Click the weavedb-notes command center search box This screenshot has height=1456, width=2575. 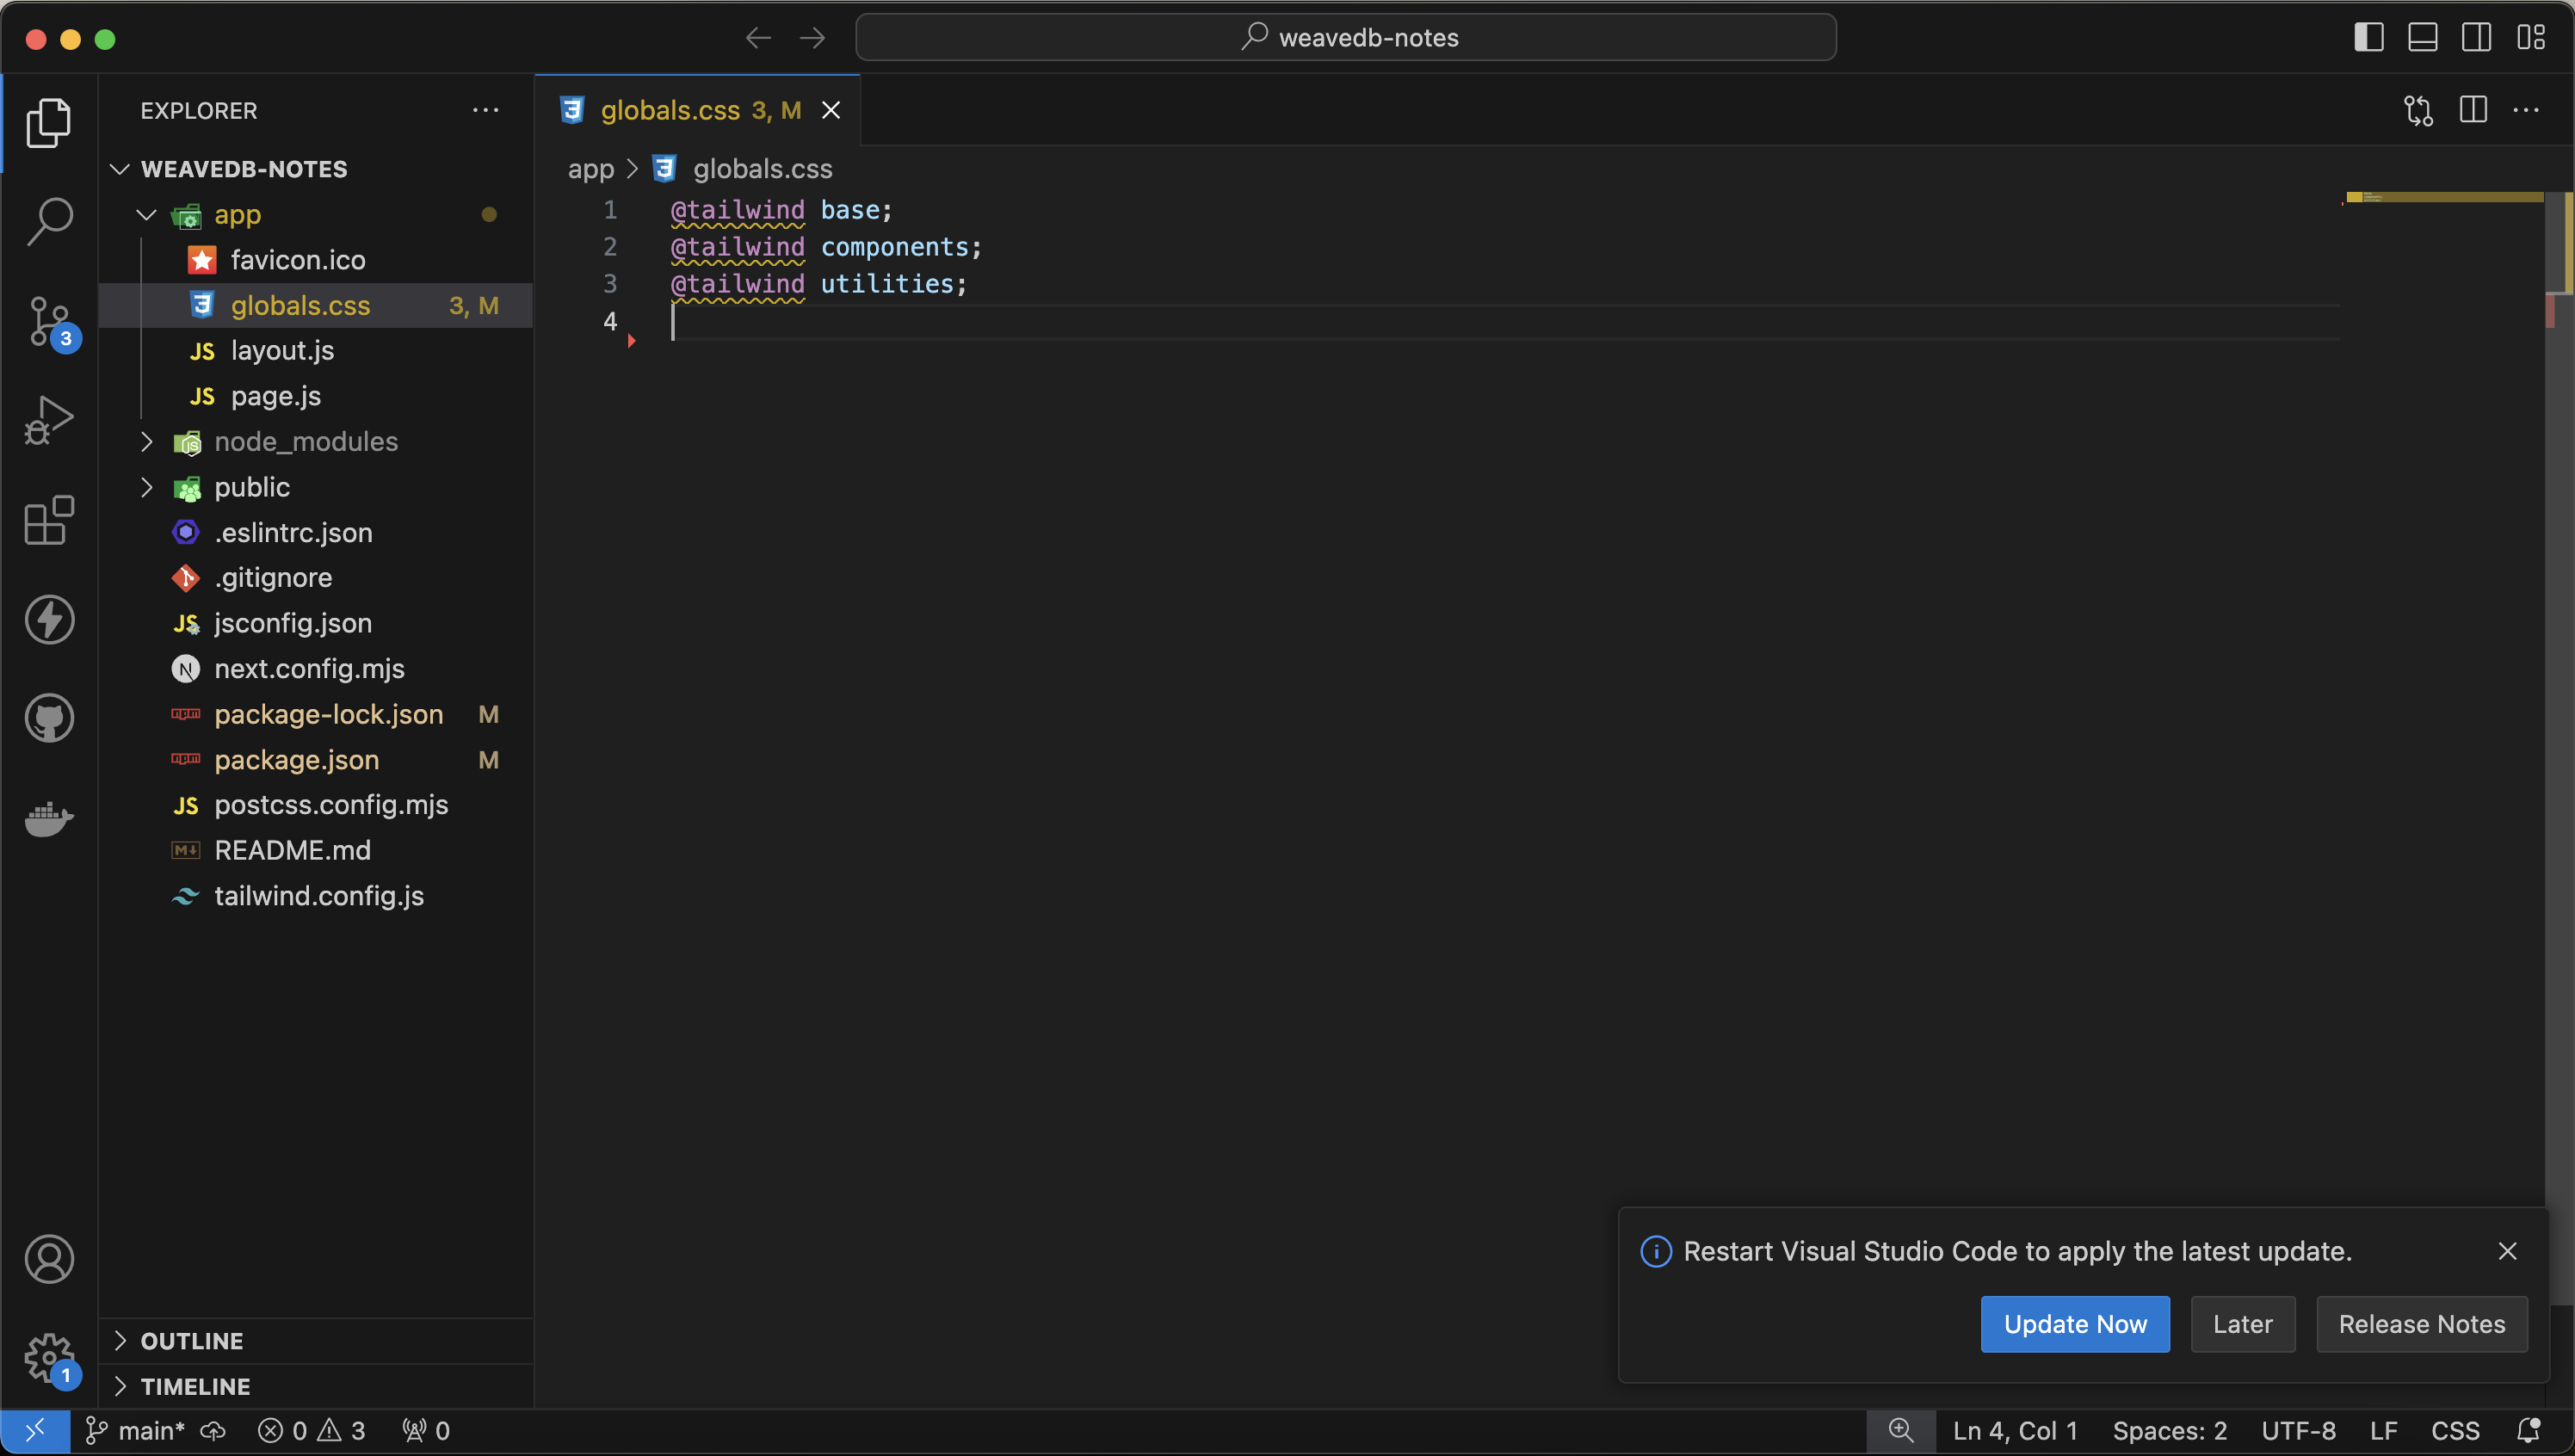[1345, 38]
